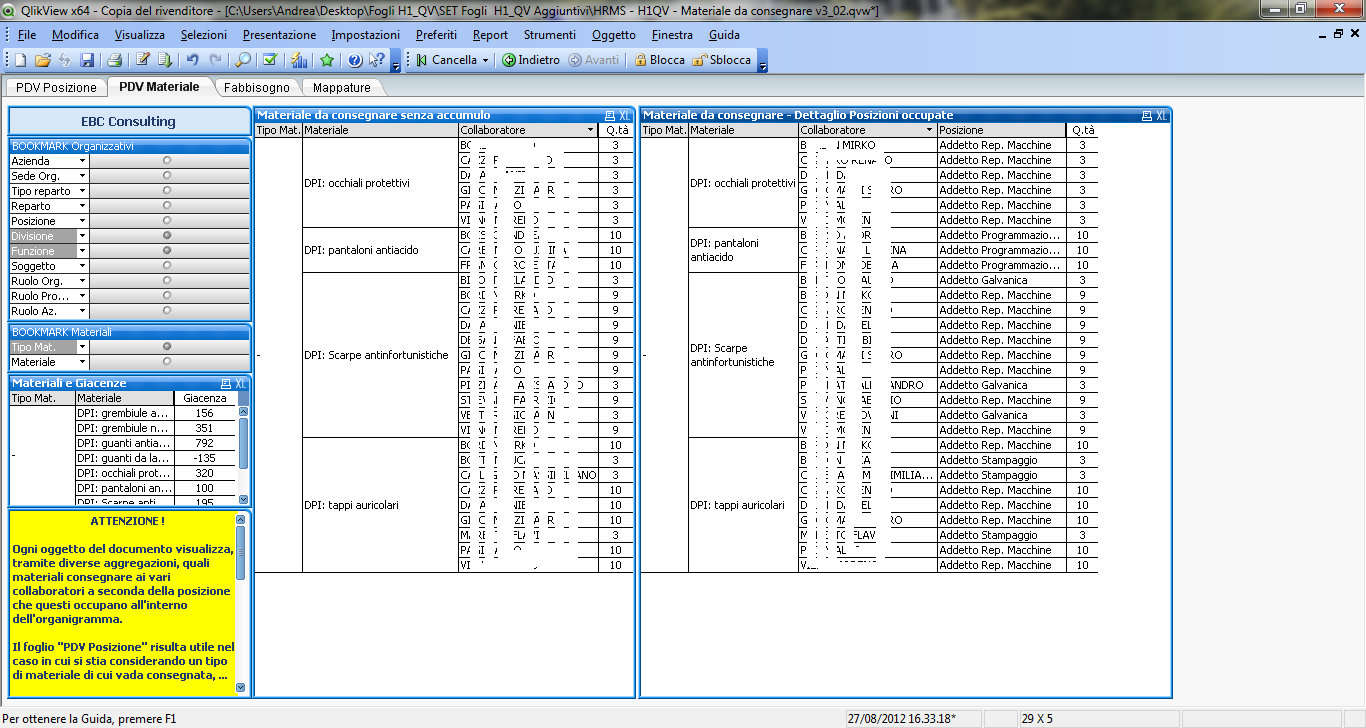This screenshot has height=728, width=1366.
Task: Expand the Tipo reparto dropdown
Action: point(82,191)
